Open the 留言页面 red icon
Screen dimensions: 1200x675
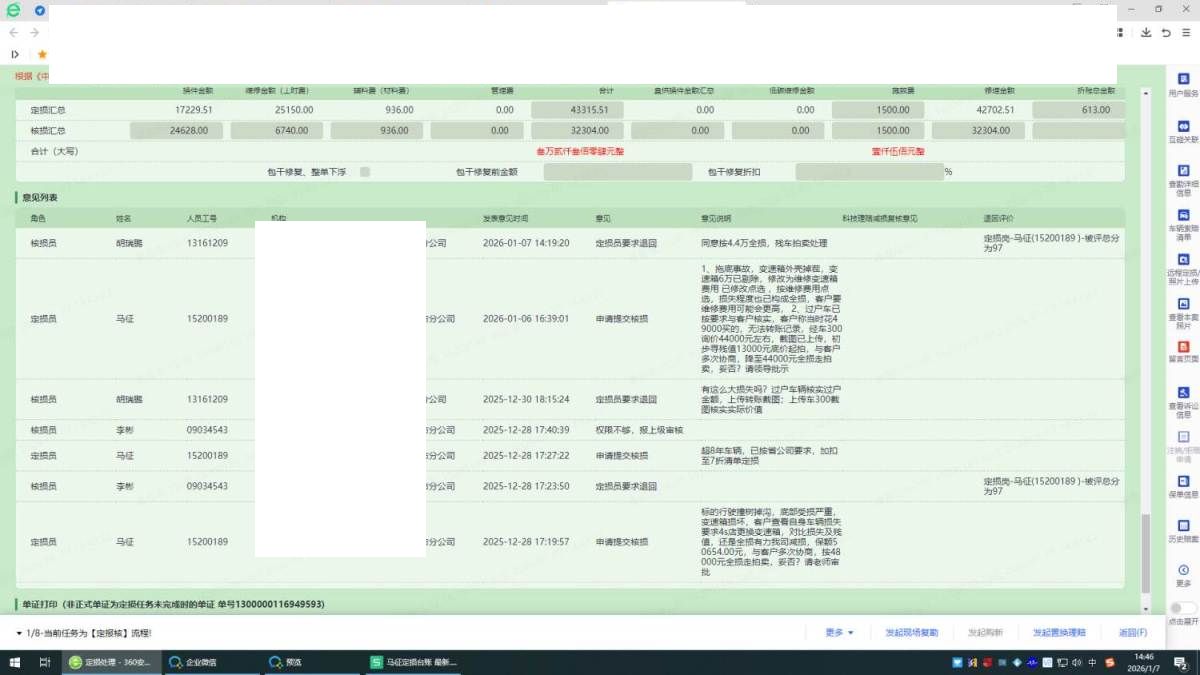pyautogui.click(x=1183, y=348)
